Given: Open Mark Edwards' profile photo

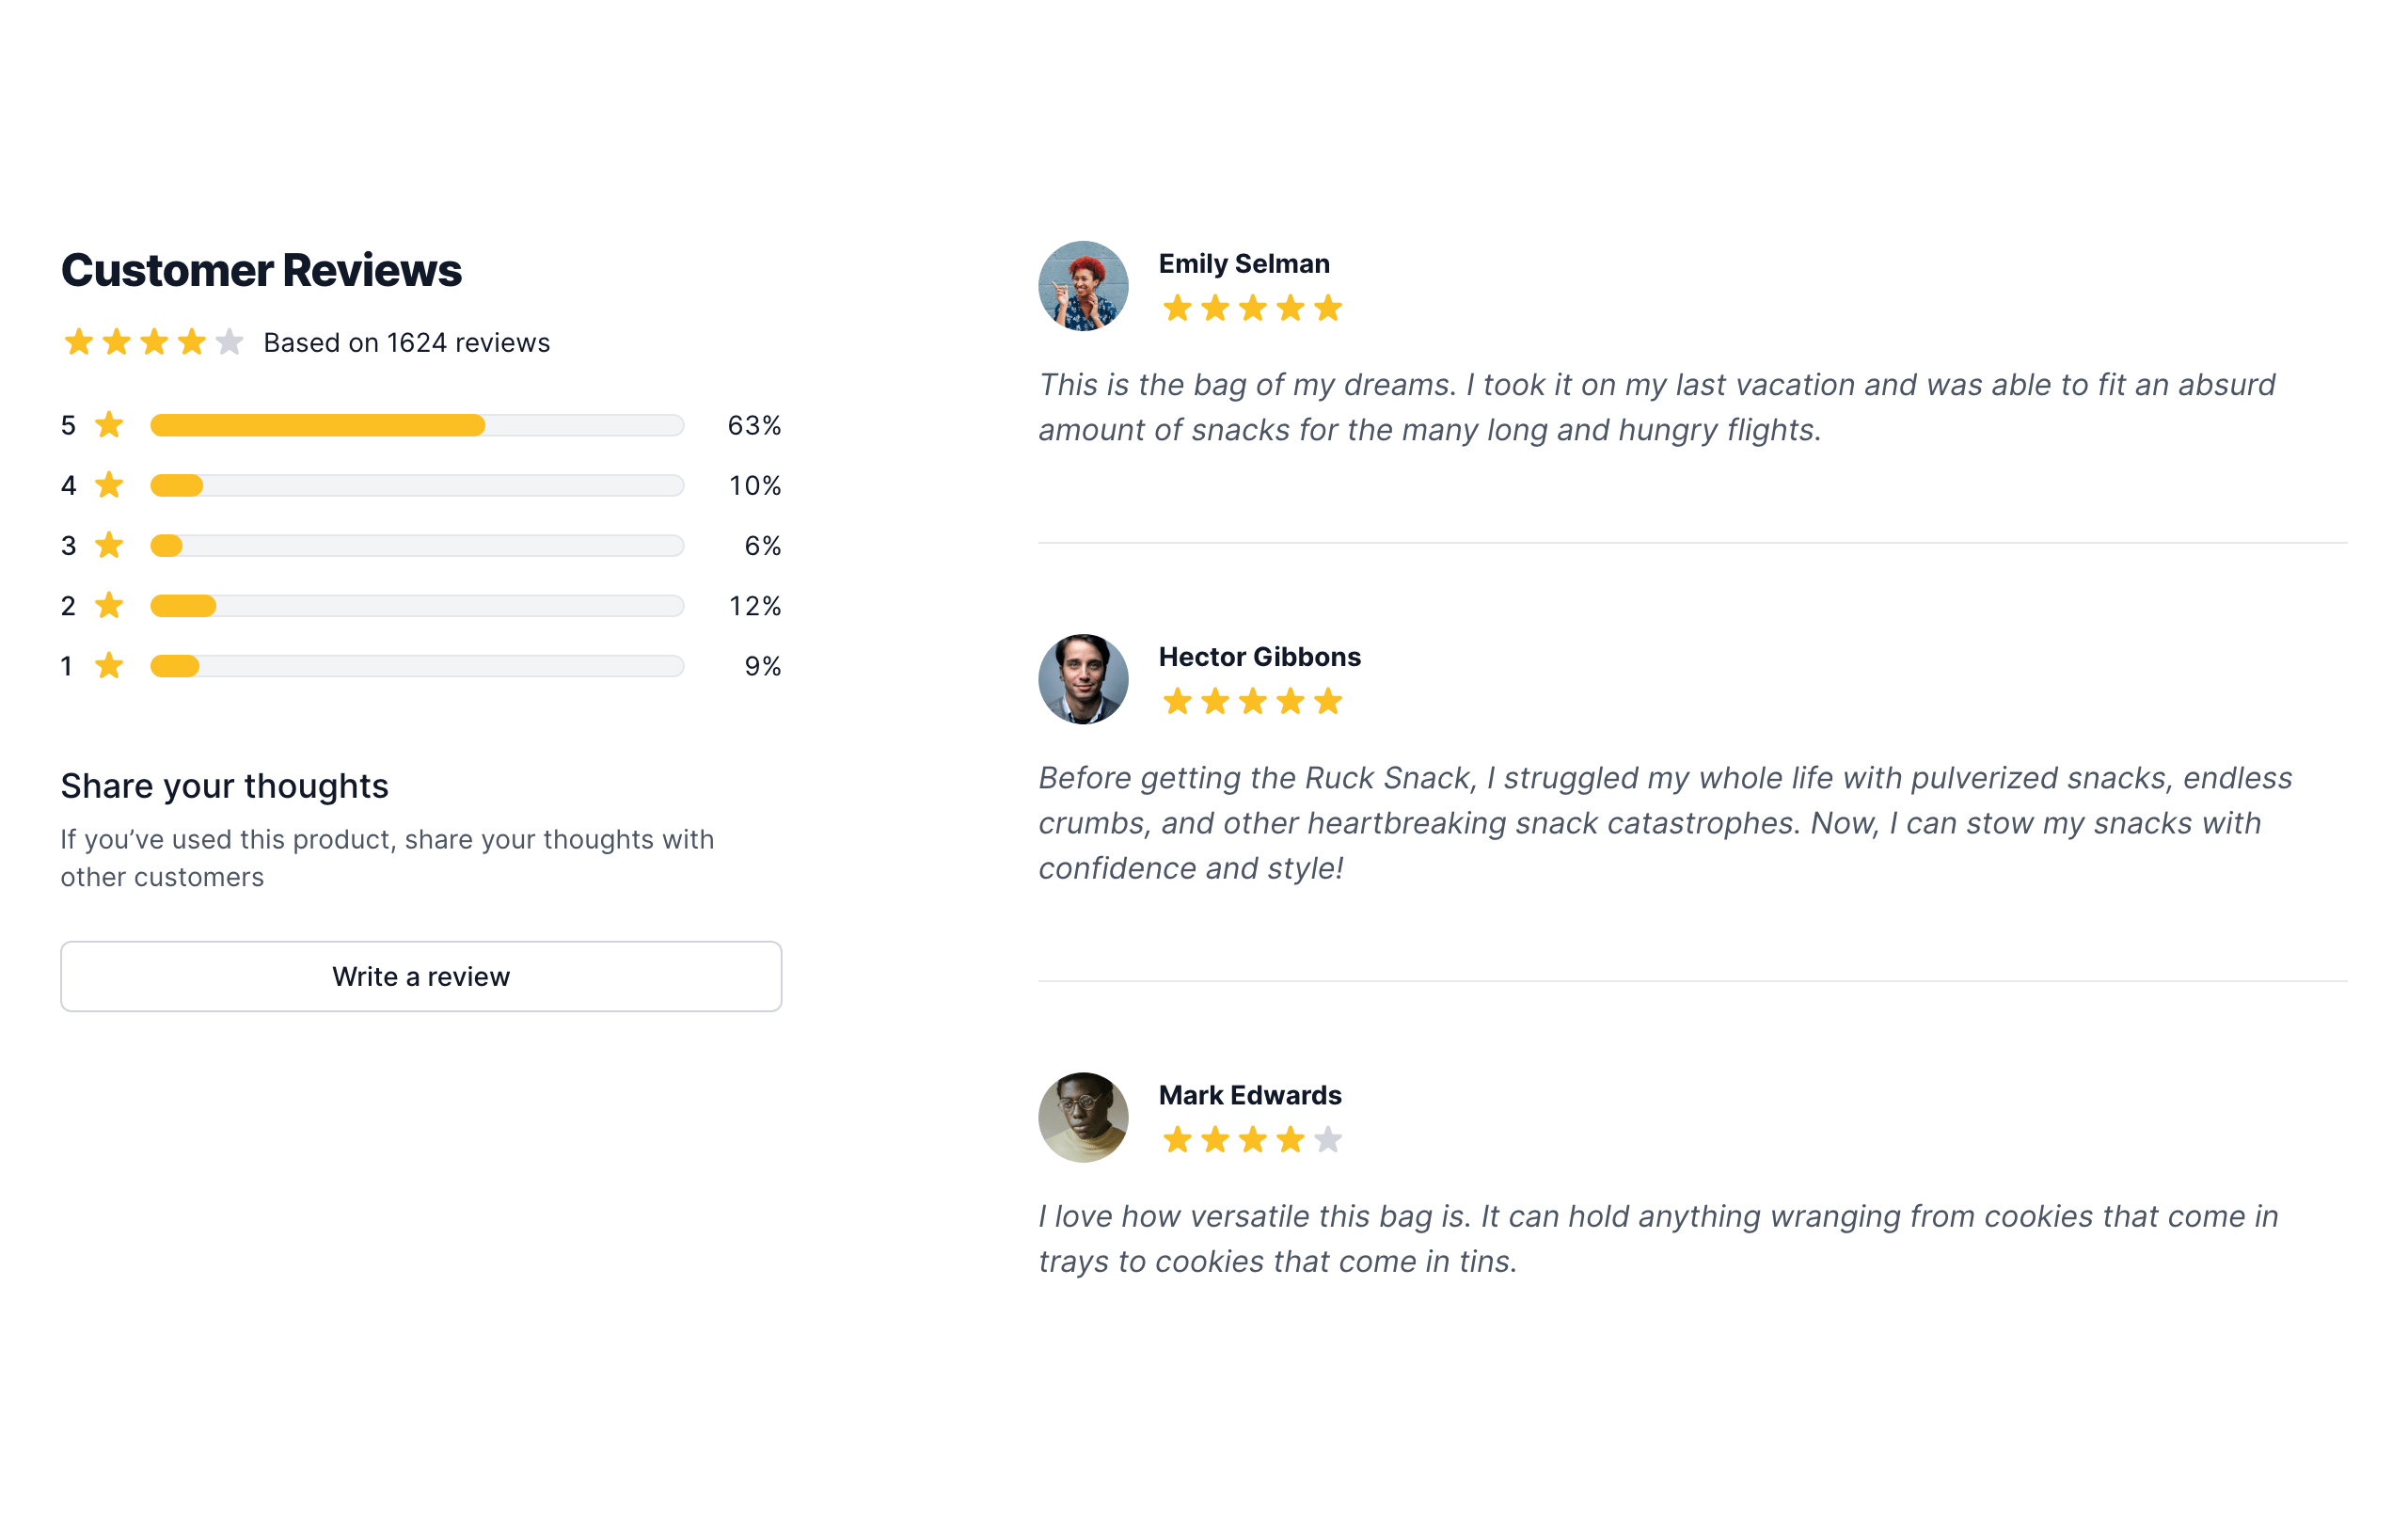Looking at the screenshot, I should 1083,1117.
